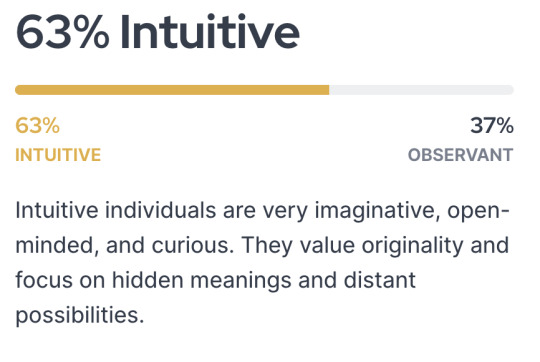
Task: Click the word "value" in the paragraph
Action: pos(327,245)
